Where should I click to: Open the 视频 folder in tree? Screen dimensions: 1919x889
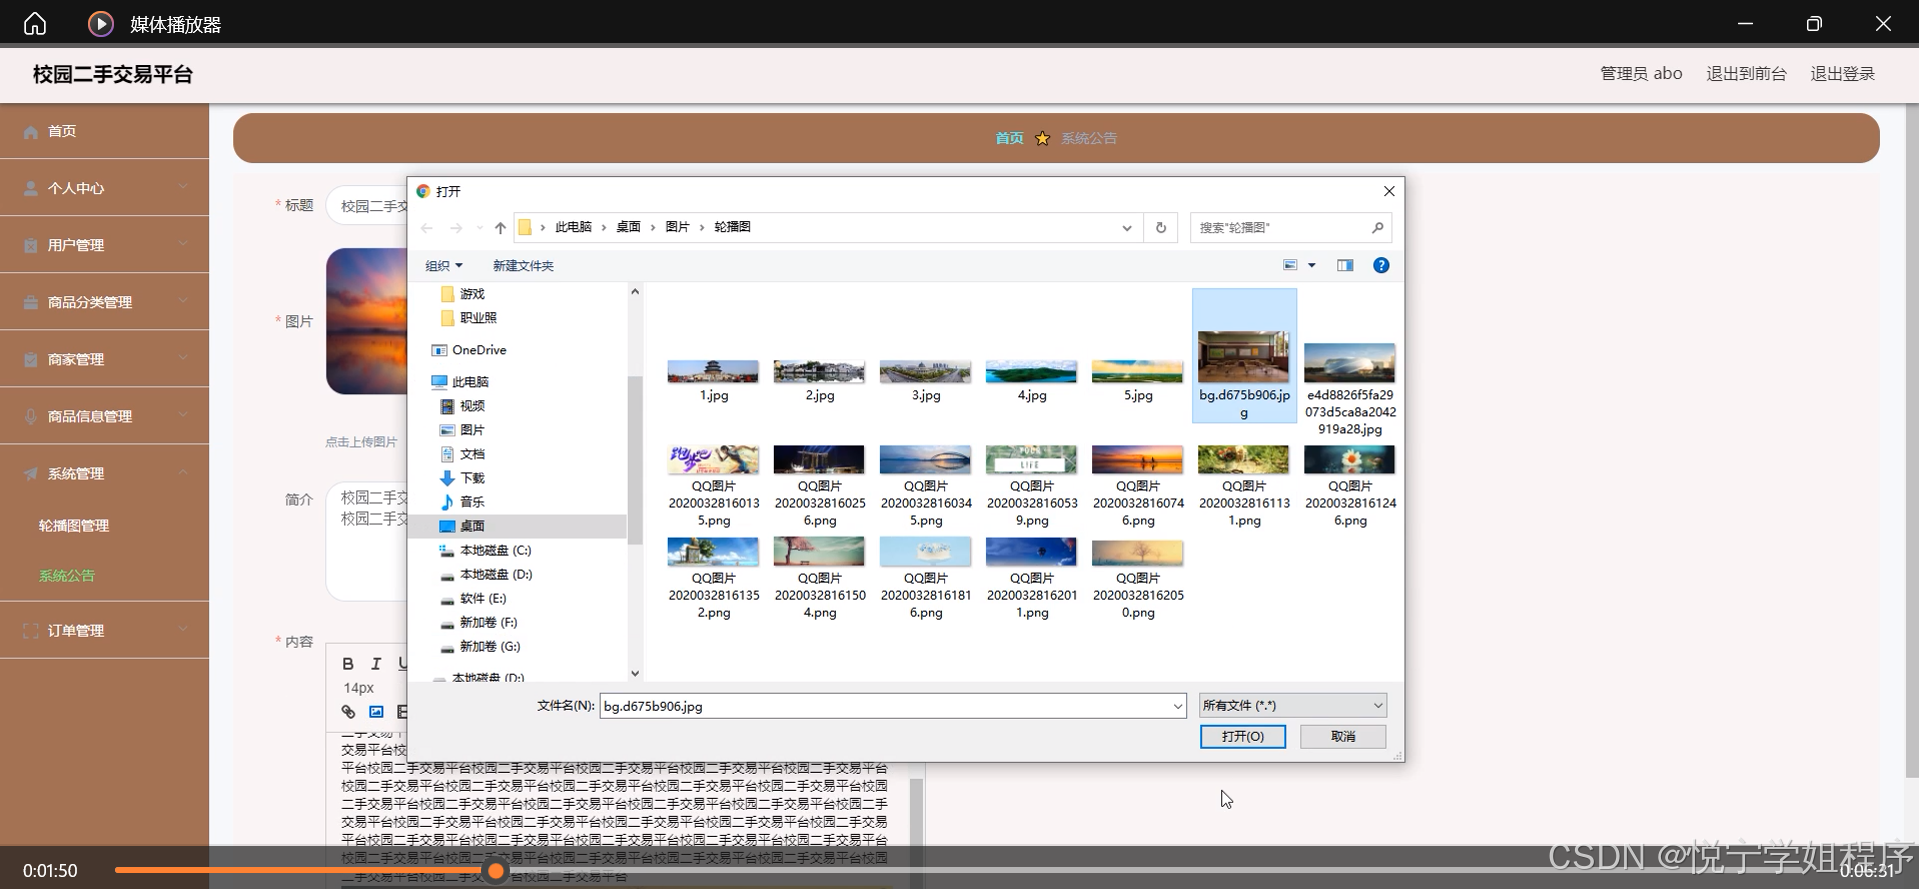[x=463, y=406]
